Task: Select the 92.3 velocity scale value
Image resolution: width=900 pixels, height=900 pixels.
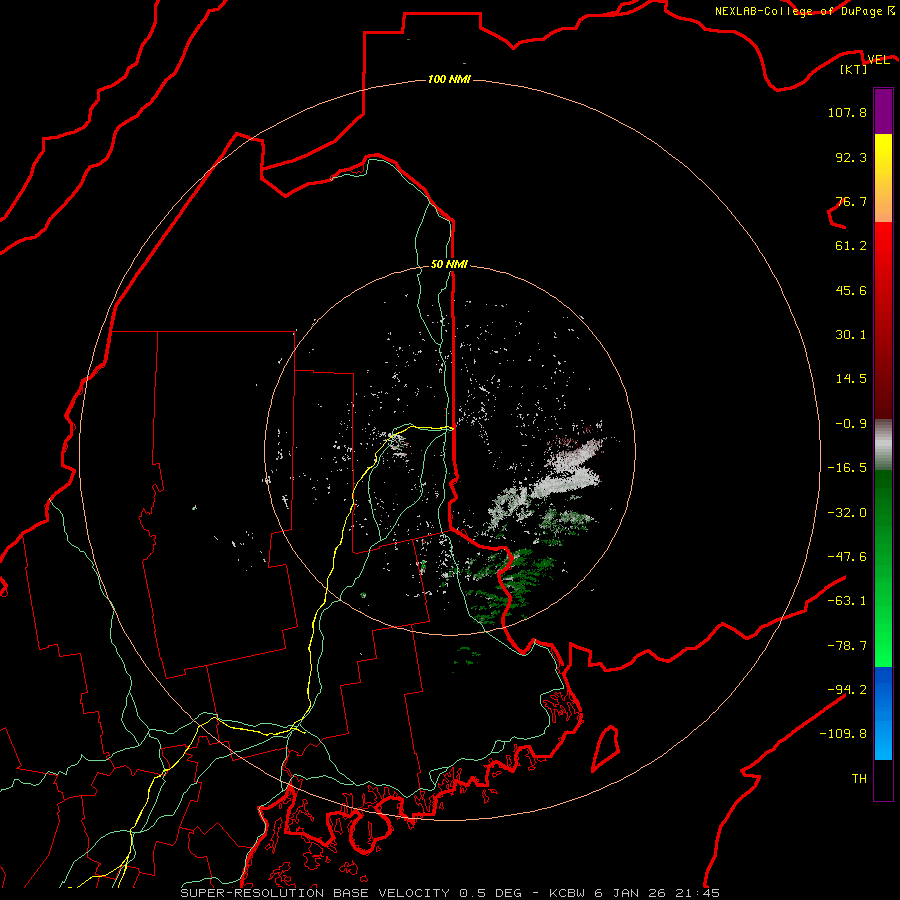Action: (x=851, y=157)
